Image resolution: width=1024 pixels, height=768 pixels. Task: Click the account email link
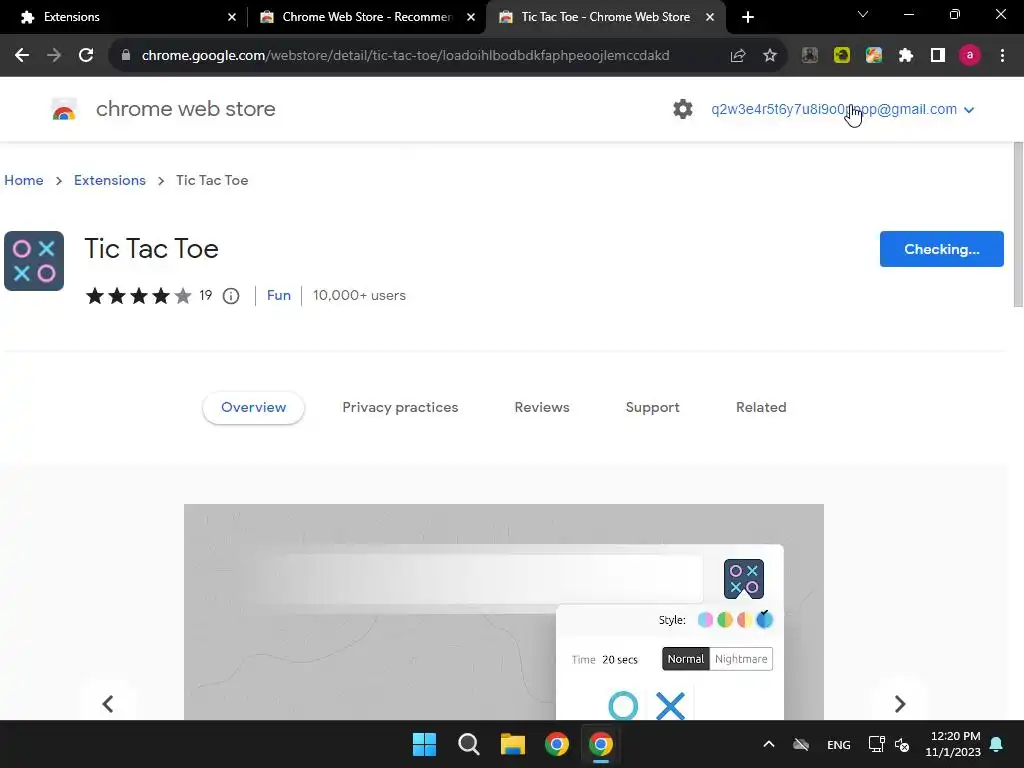pos(834,109)
